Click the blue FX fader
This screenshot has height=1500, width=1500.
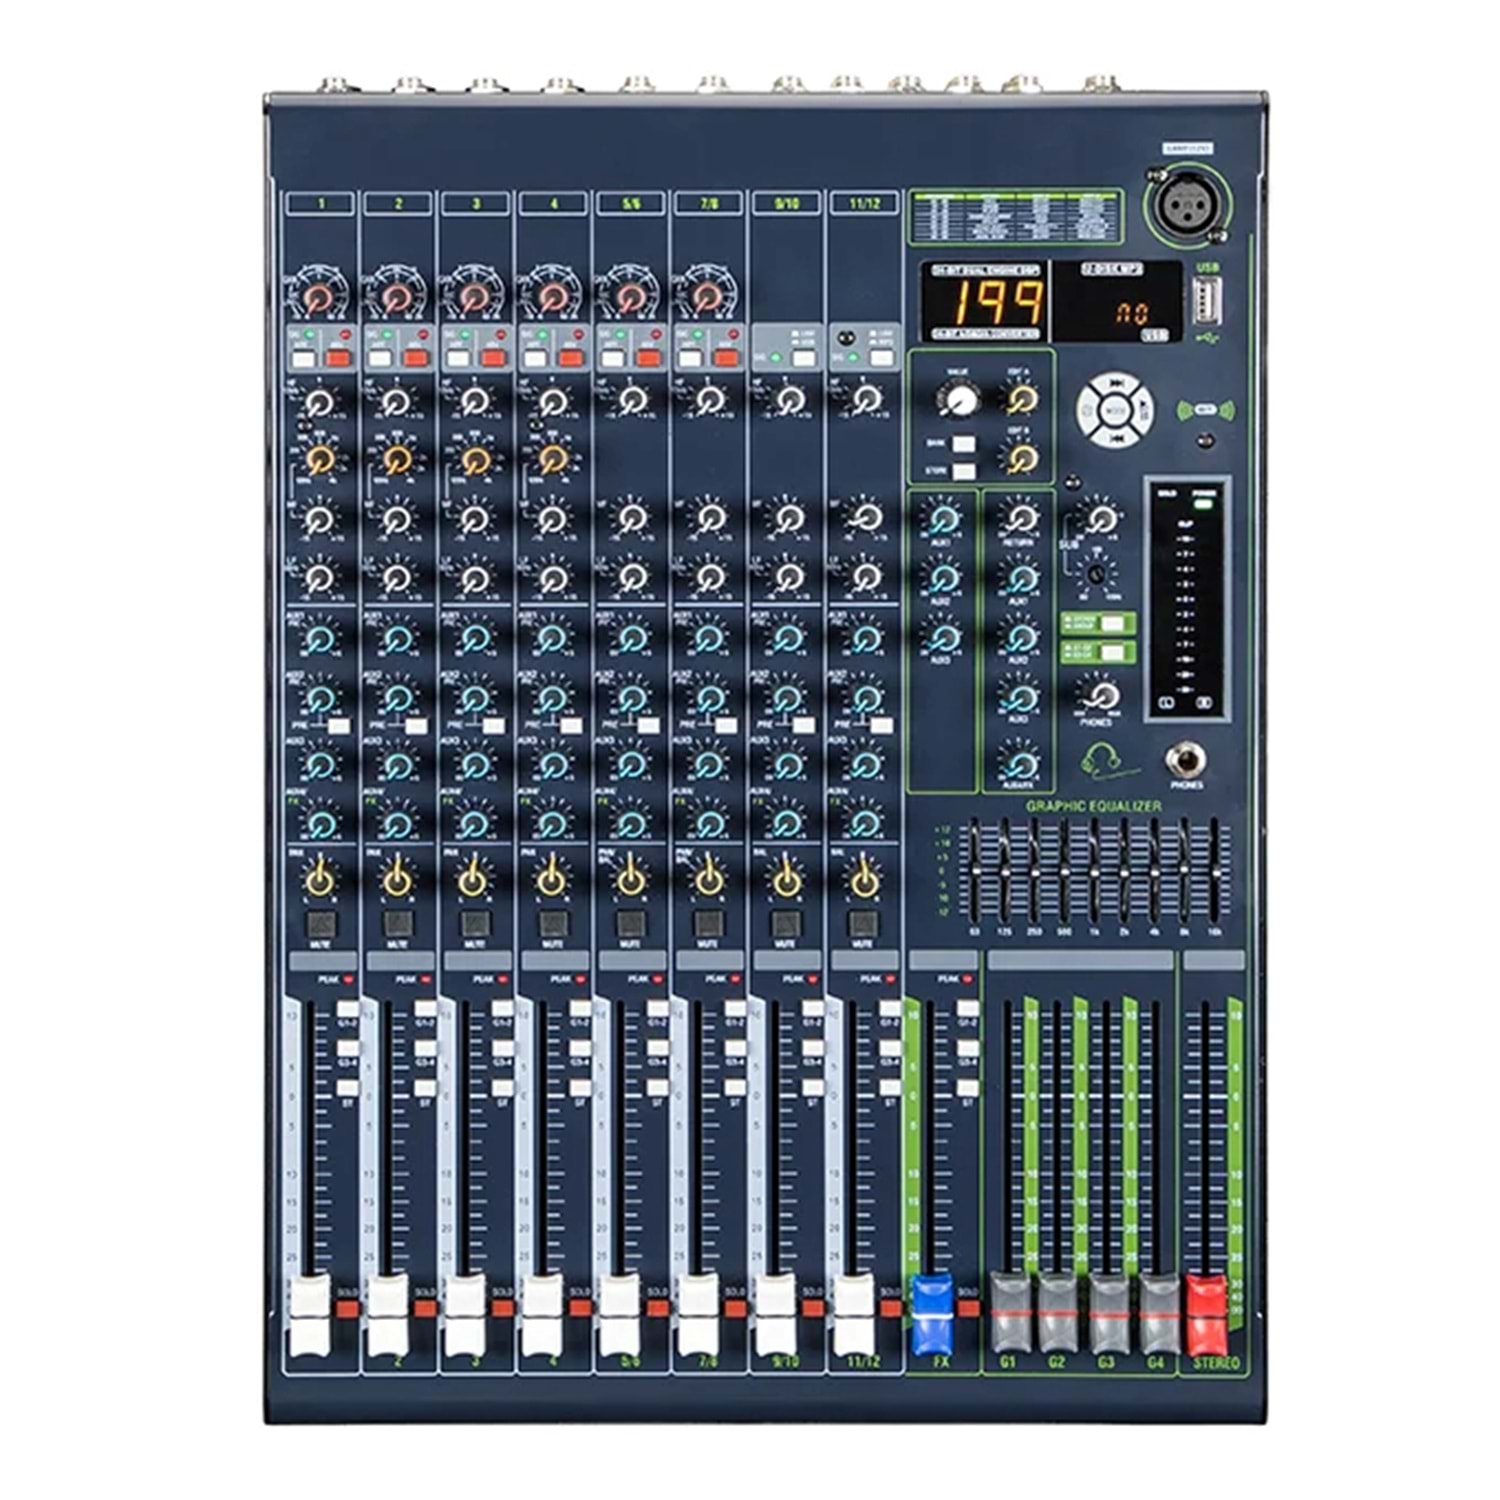click(931, 1313)
